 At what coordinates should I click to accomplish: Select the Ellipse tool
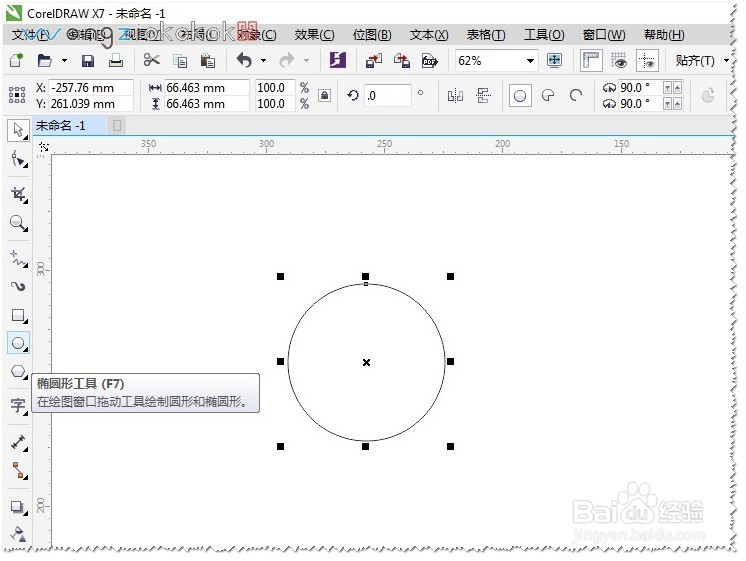click(x=19, y=343)
